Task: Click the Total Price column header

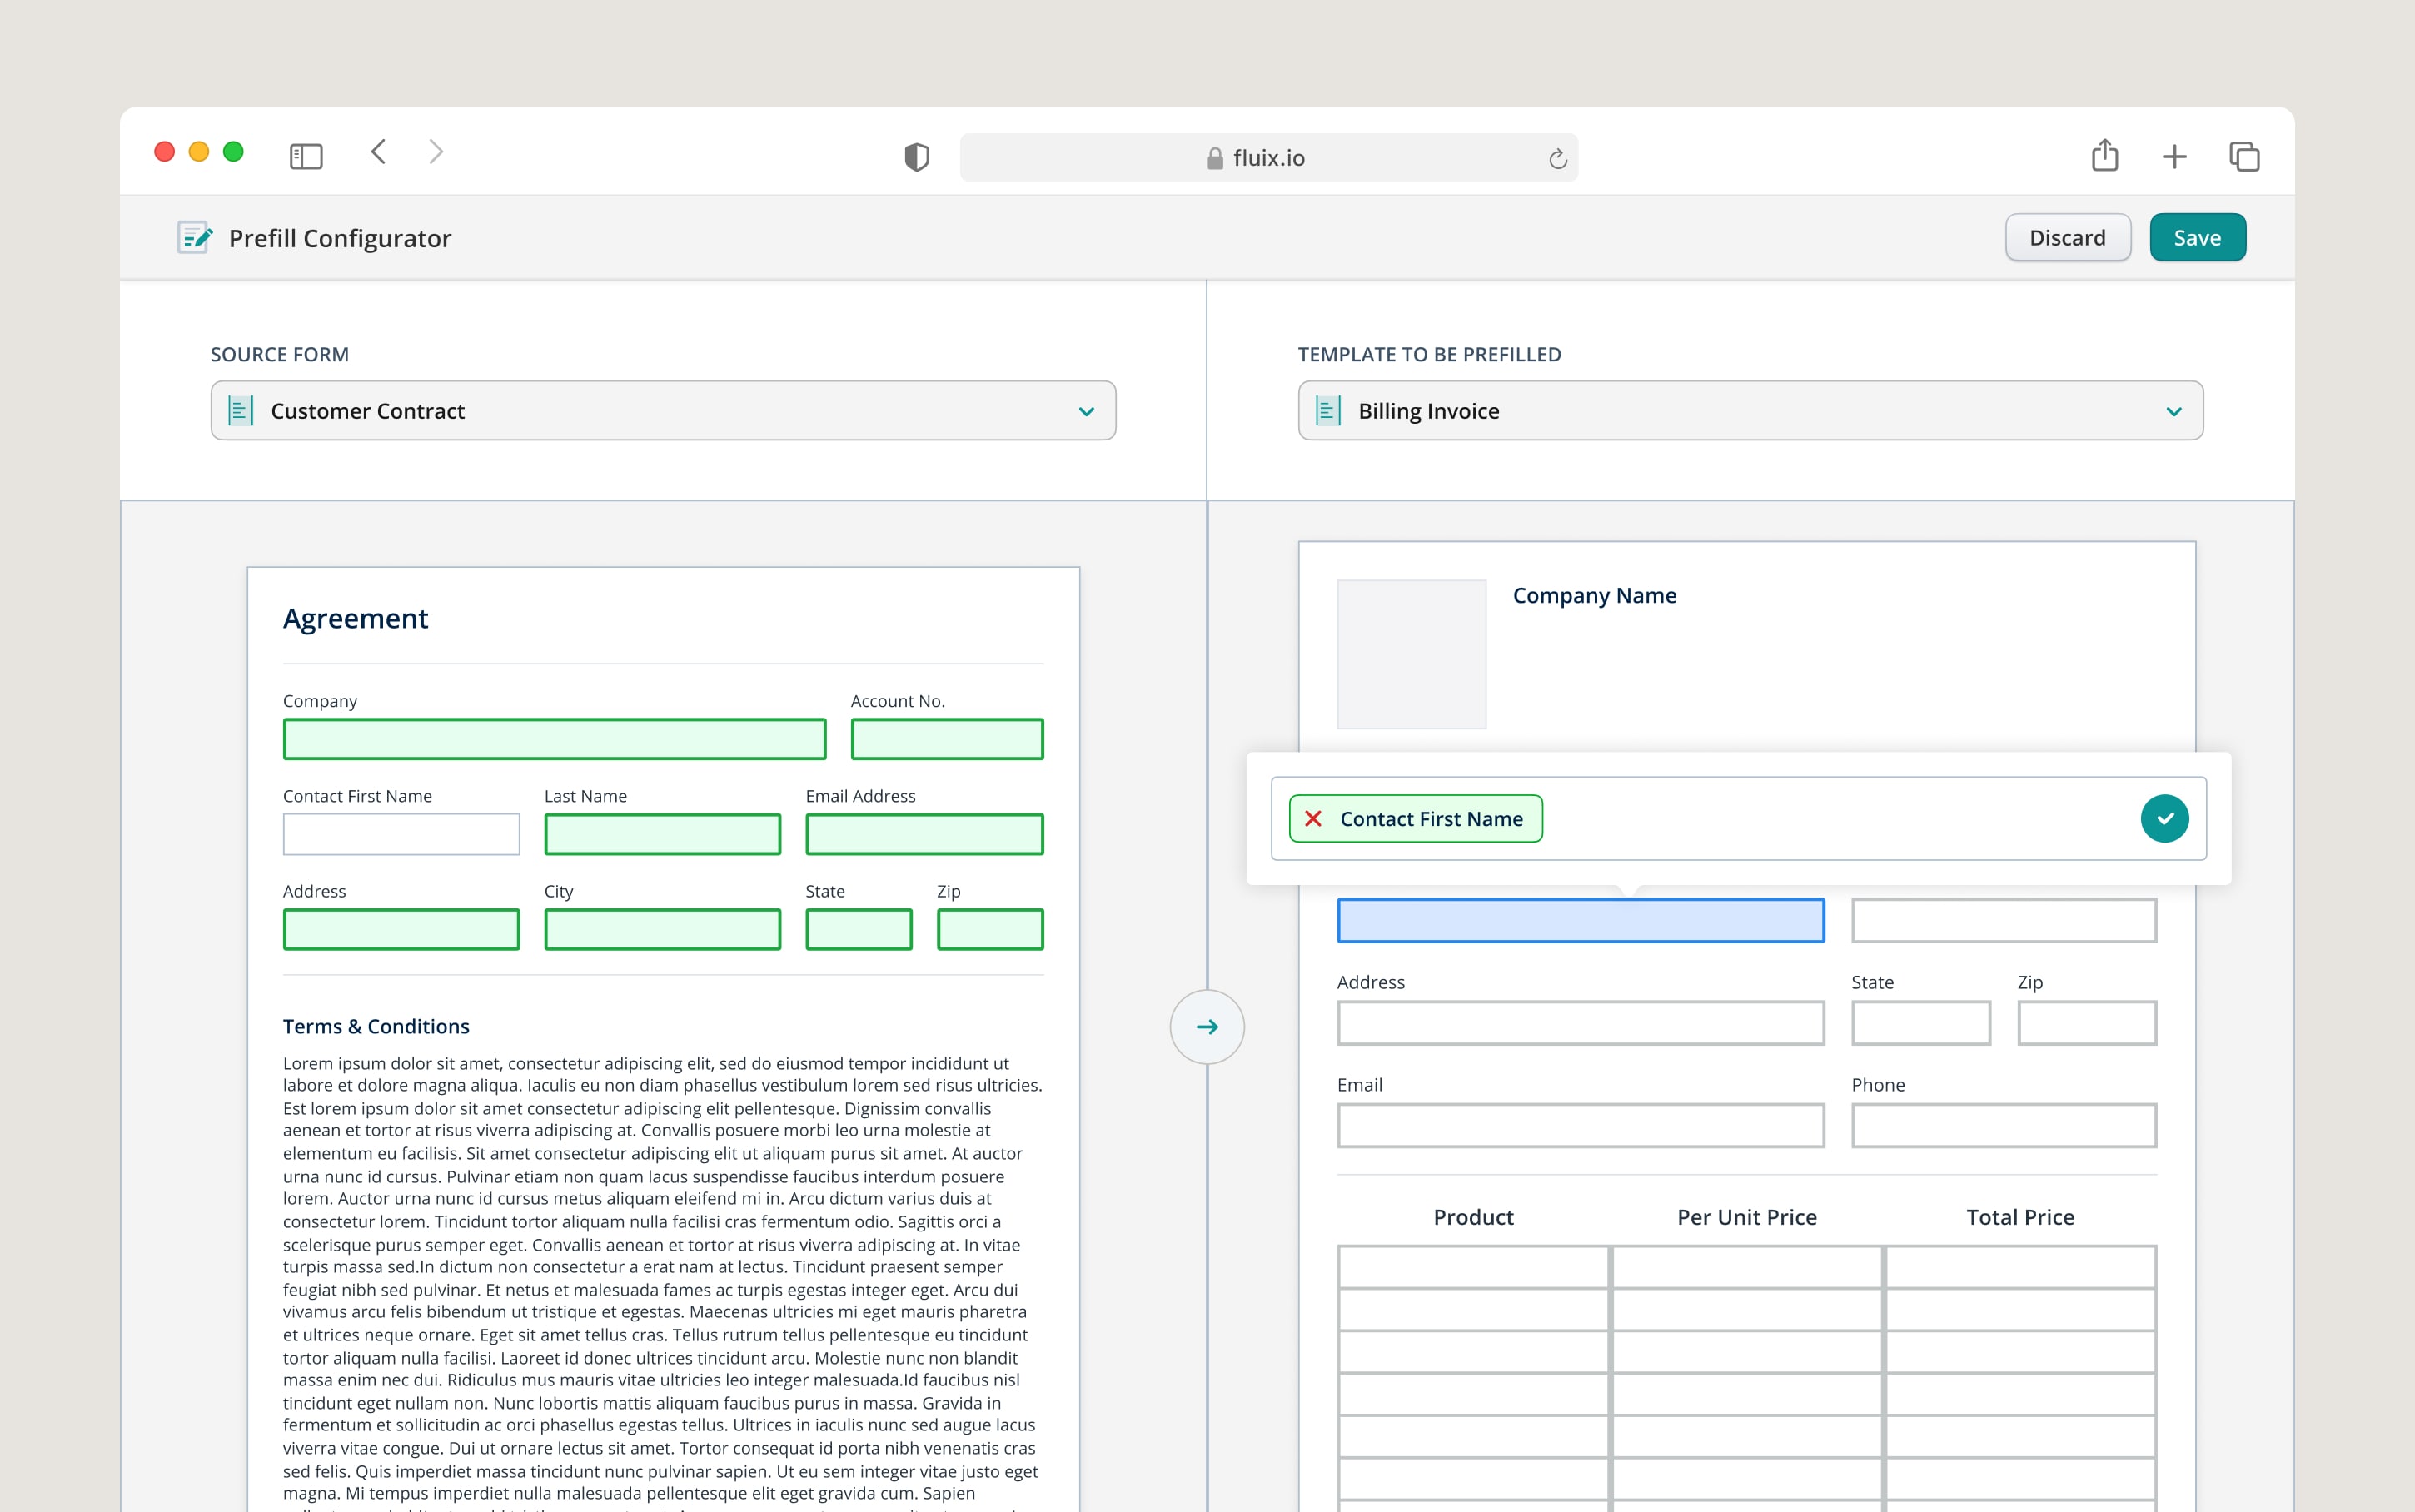Action: [2020, 1217]
